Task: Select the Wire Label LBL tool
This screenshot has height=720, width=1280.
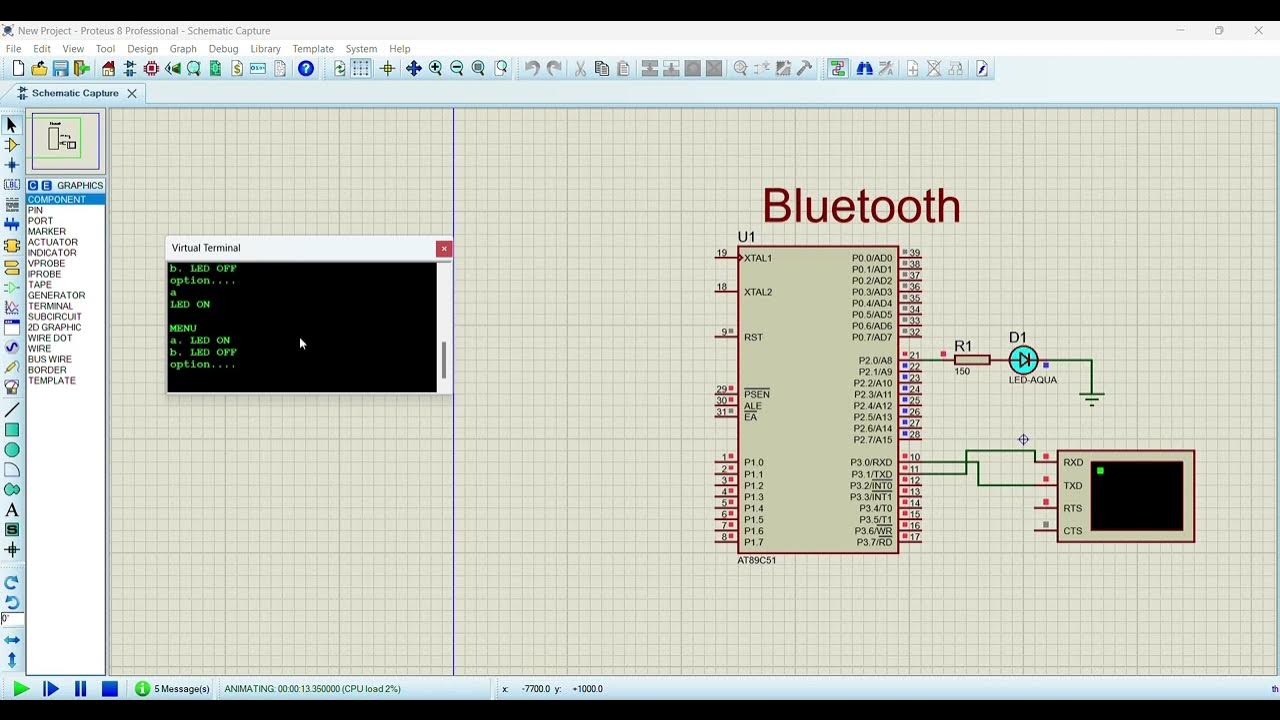Action: [12, 185]
